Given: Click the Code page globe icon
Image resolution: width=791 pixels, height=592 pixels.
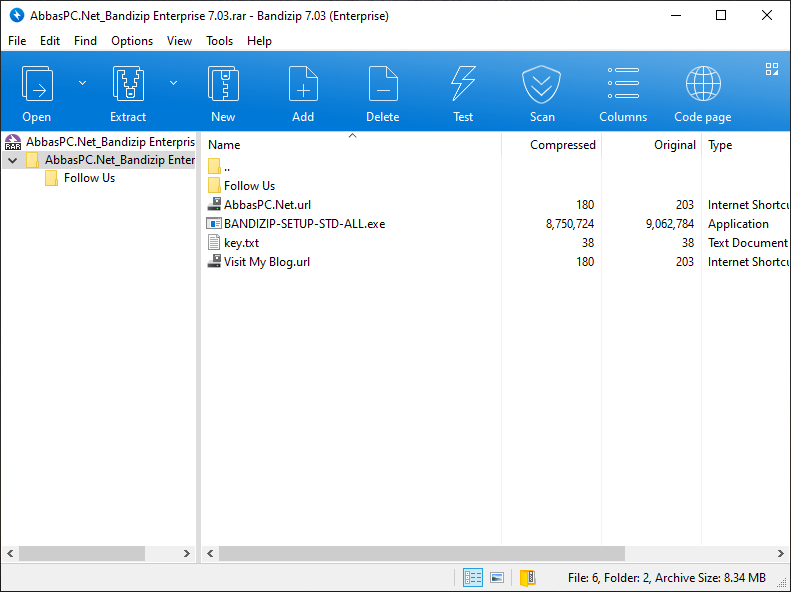Looking at the screenshot, I should click(x=703, y=83).
